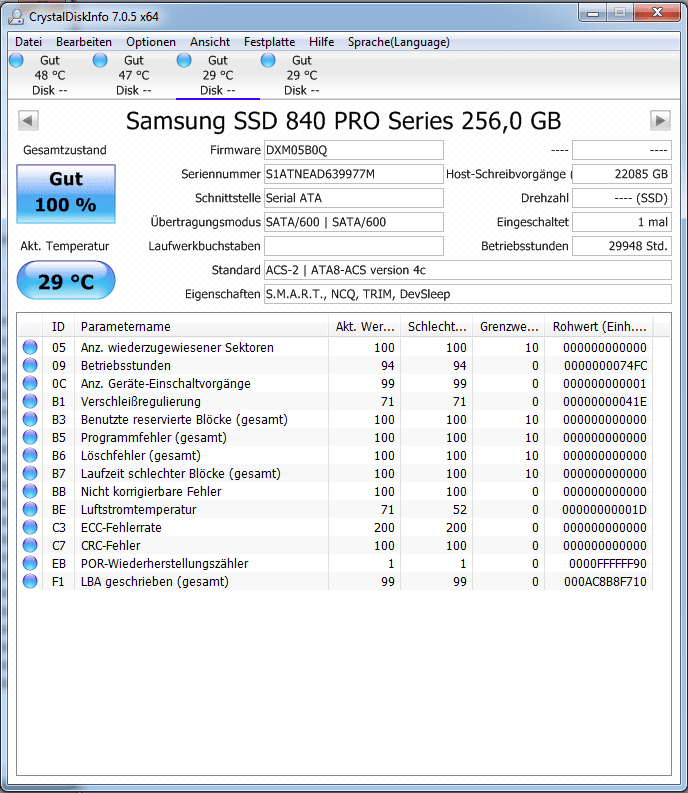Select the fourth disk tab, not underlined, 29 °C

302,75
